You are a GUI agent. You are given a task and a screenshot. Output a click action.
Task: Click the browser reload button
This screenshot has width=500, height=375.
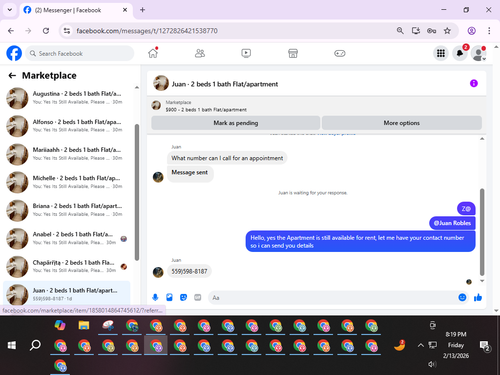[x=46, y=31]
